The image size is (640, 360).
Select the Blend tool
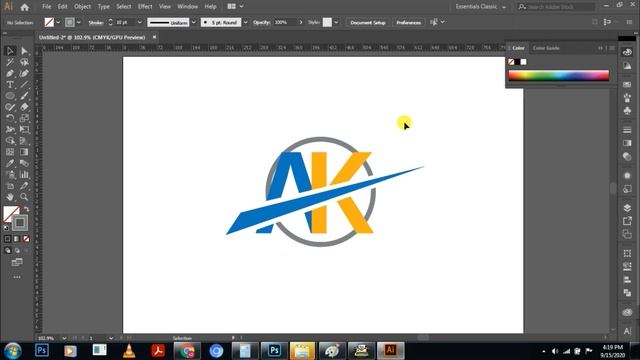pyautogui.click(x=24, y=163)
